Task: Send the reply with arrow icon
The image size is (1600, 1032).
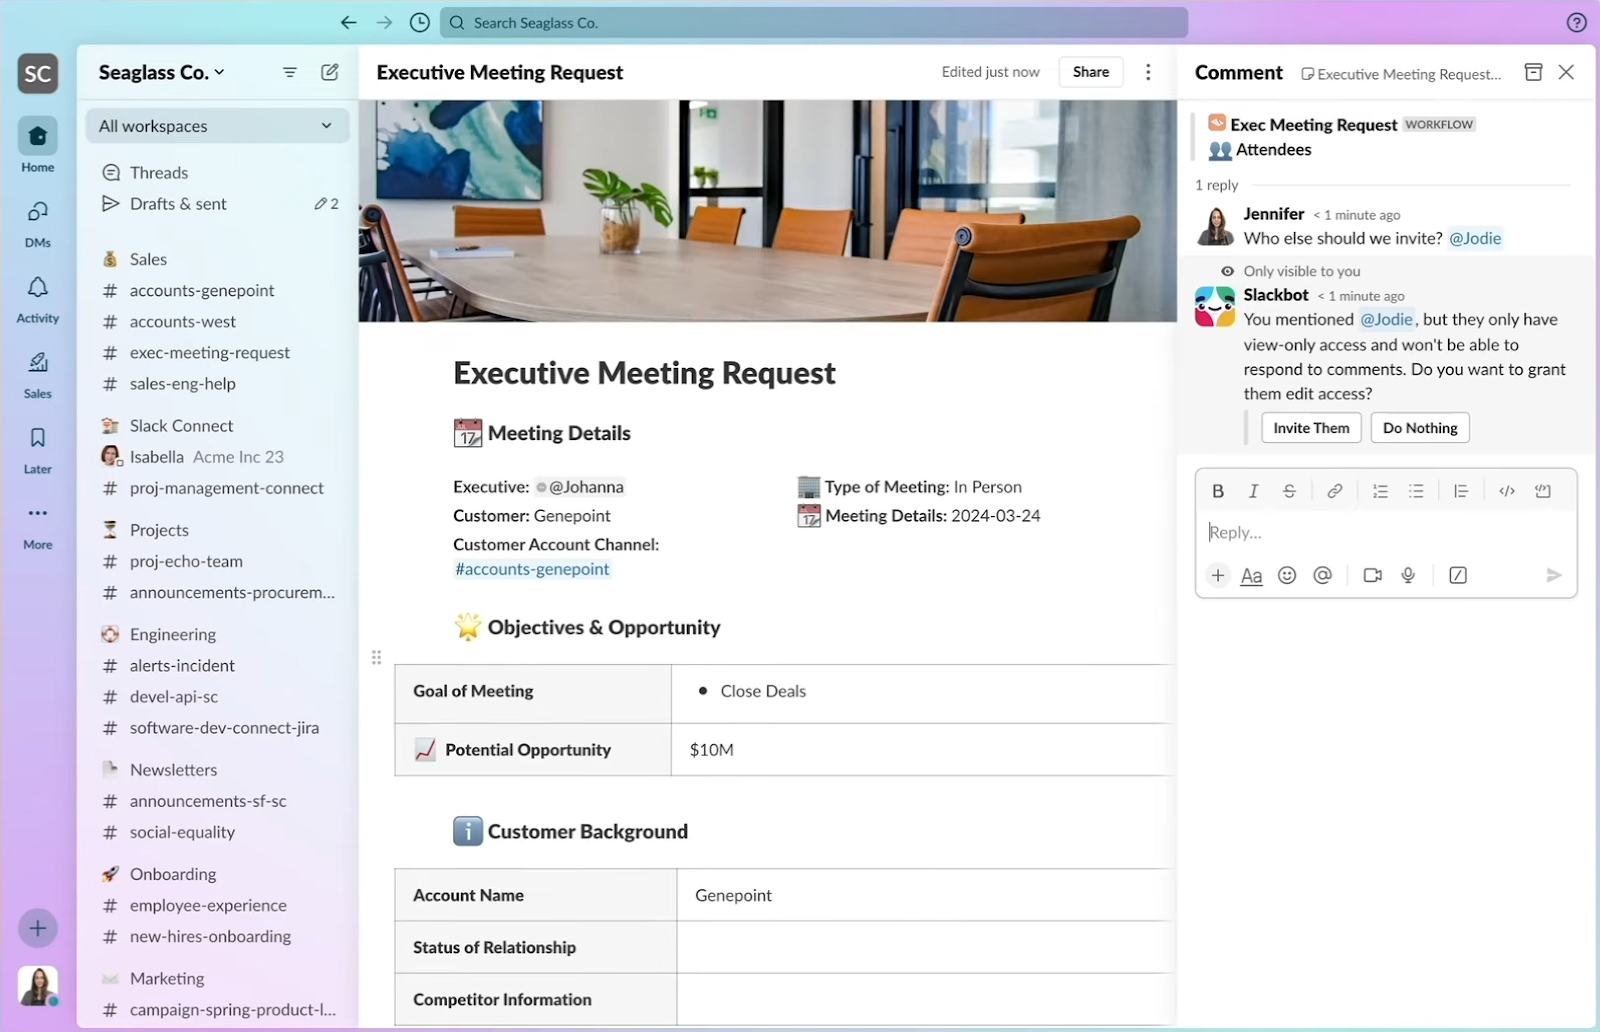Action: (x=1553, y=575)
